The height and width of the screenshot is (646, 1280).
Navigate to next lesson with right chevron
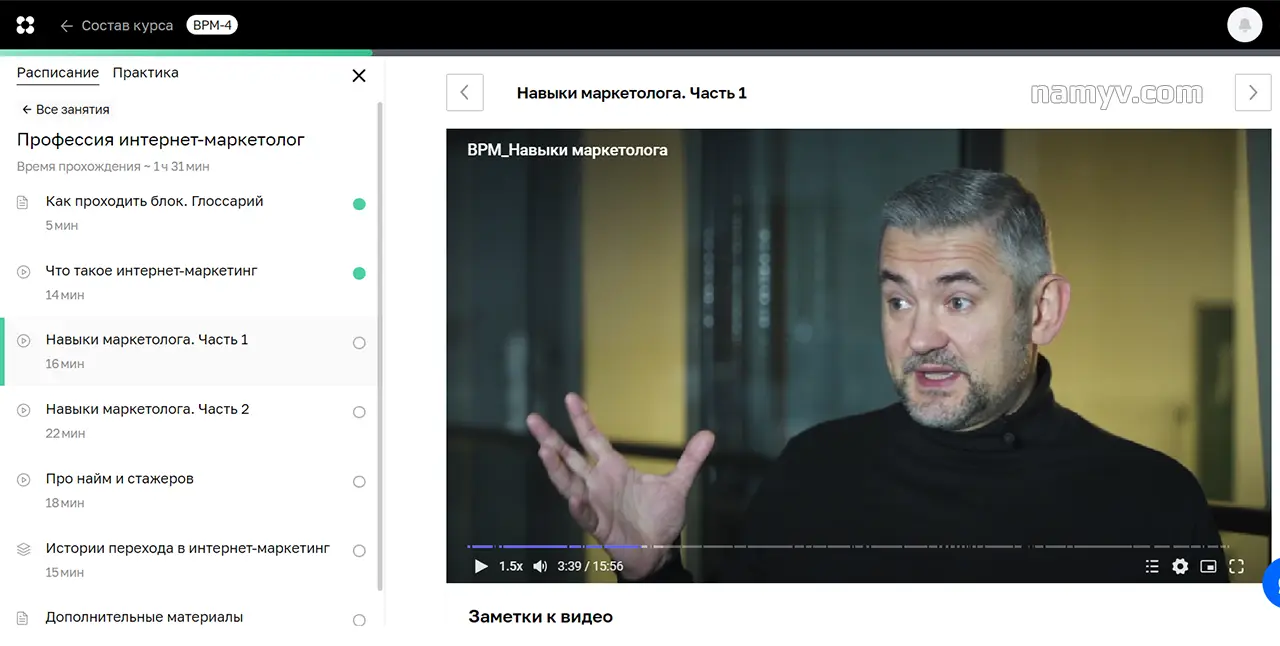1252,92
